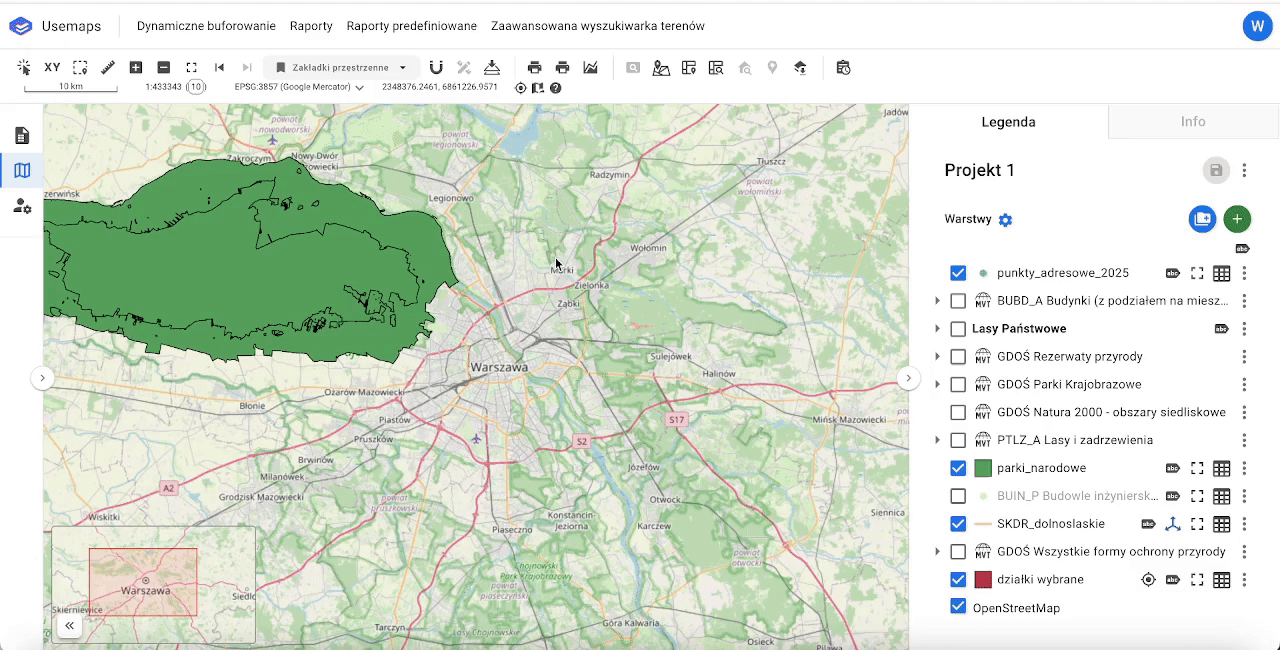Activate the measure ruler tool

(x=108, y=68)
